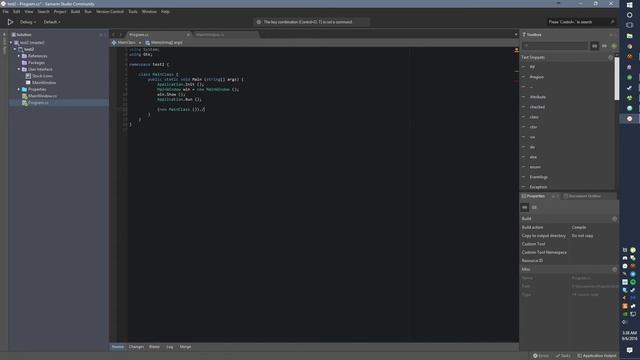Click the Toolbox vertical scrollbar

coord(616,78)
